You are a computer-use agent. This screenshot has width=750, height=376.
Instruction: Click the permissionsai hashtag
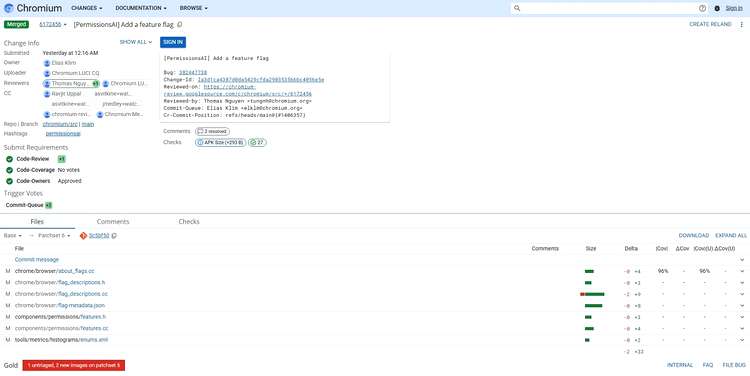[x=63, y=134]
